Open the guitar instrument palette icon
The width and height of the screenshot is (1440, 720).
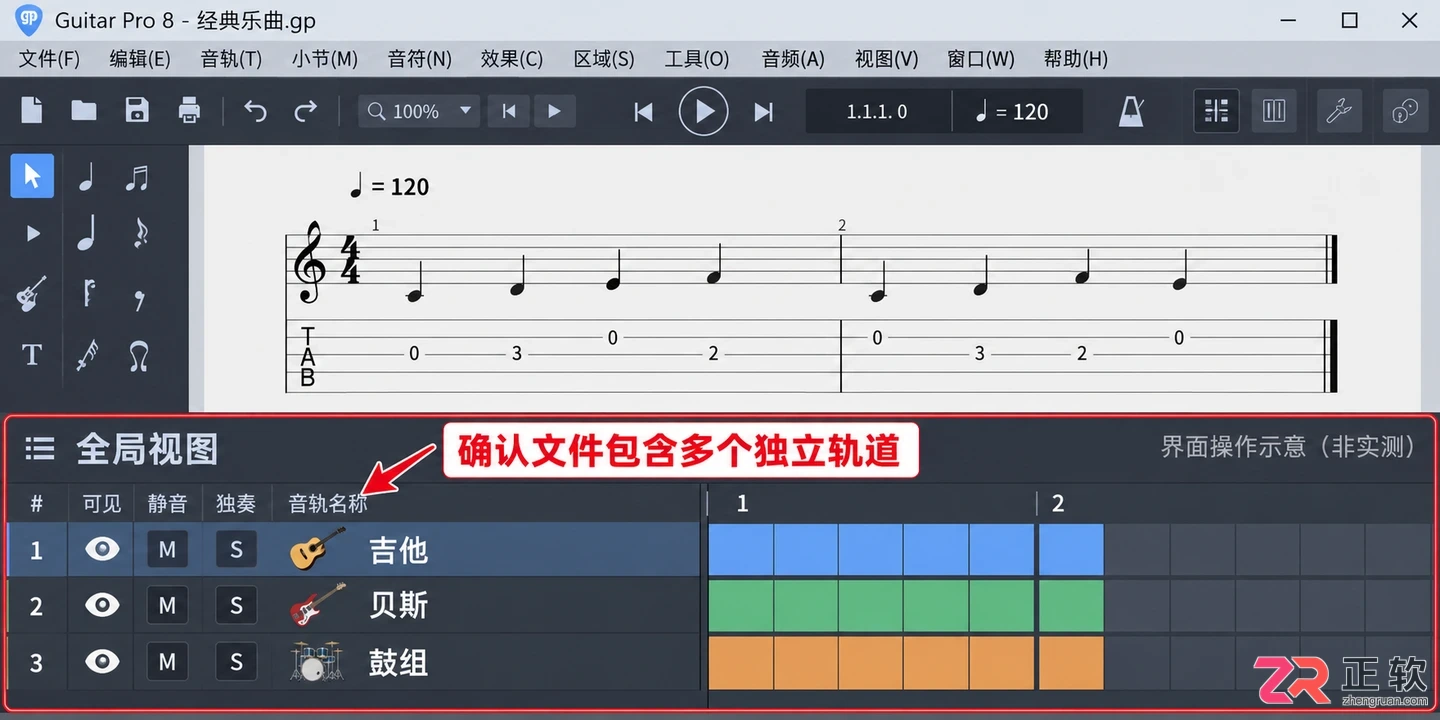coord(32,295)
